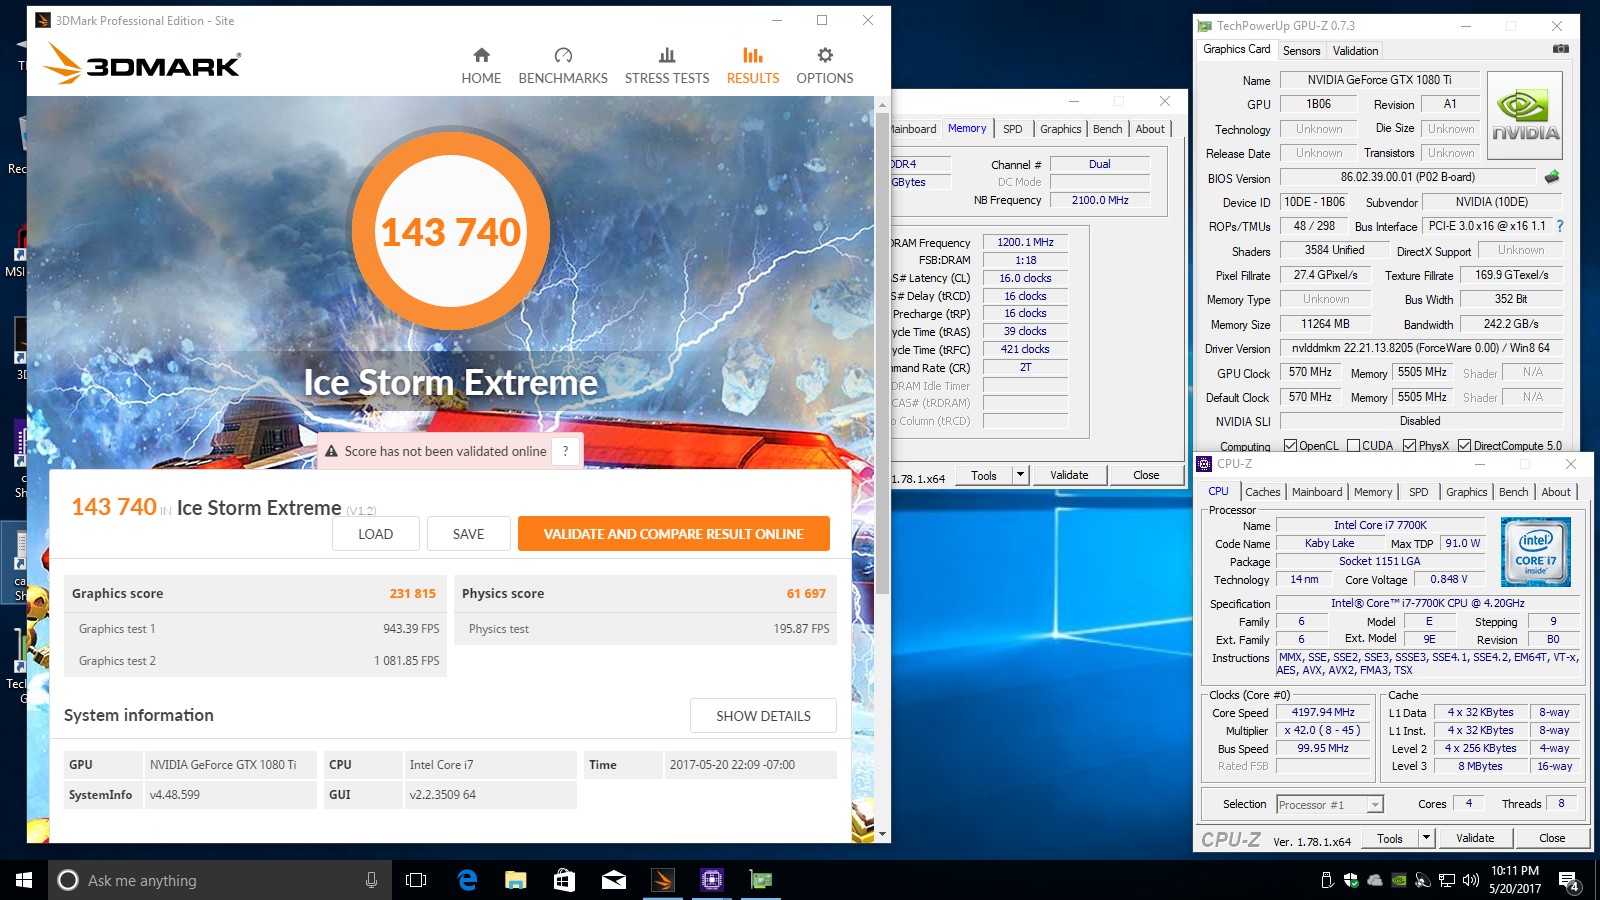Open the Mainboard tab in the front CPU-Z window

(1317, 492)
